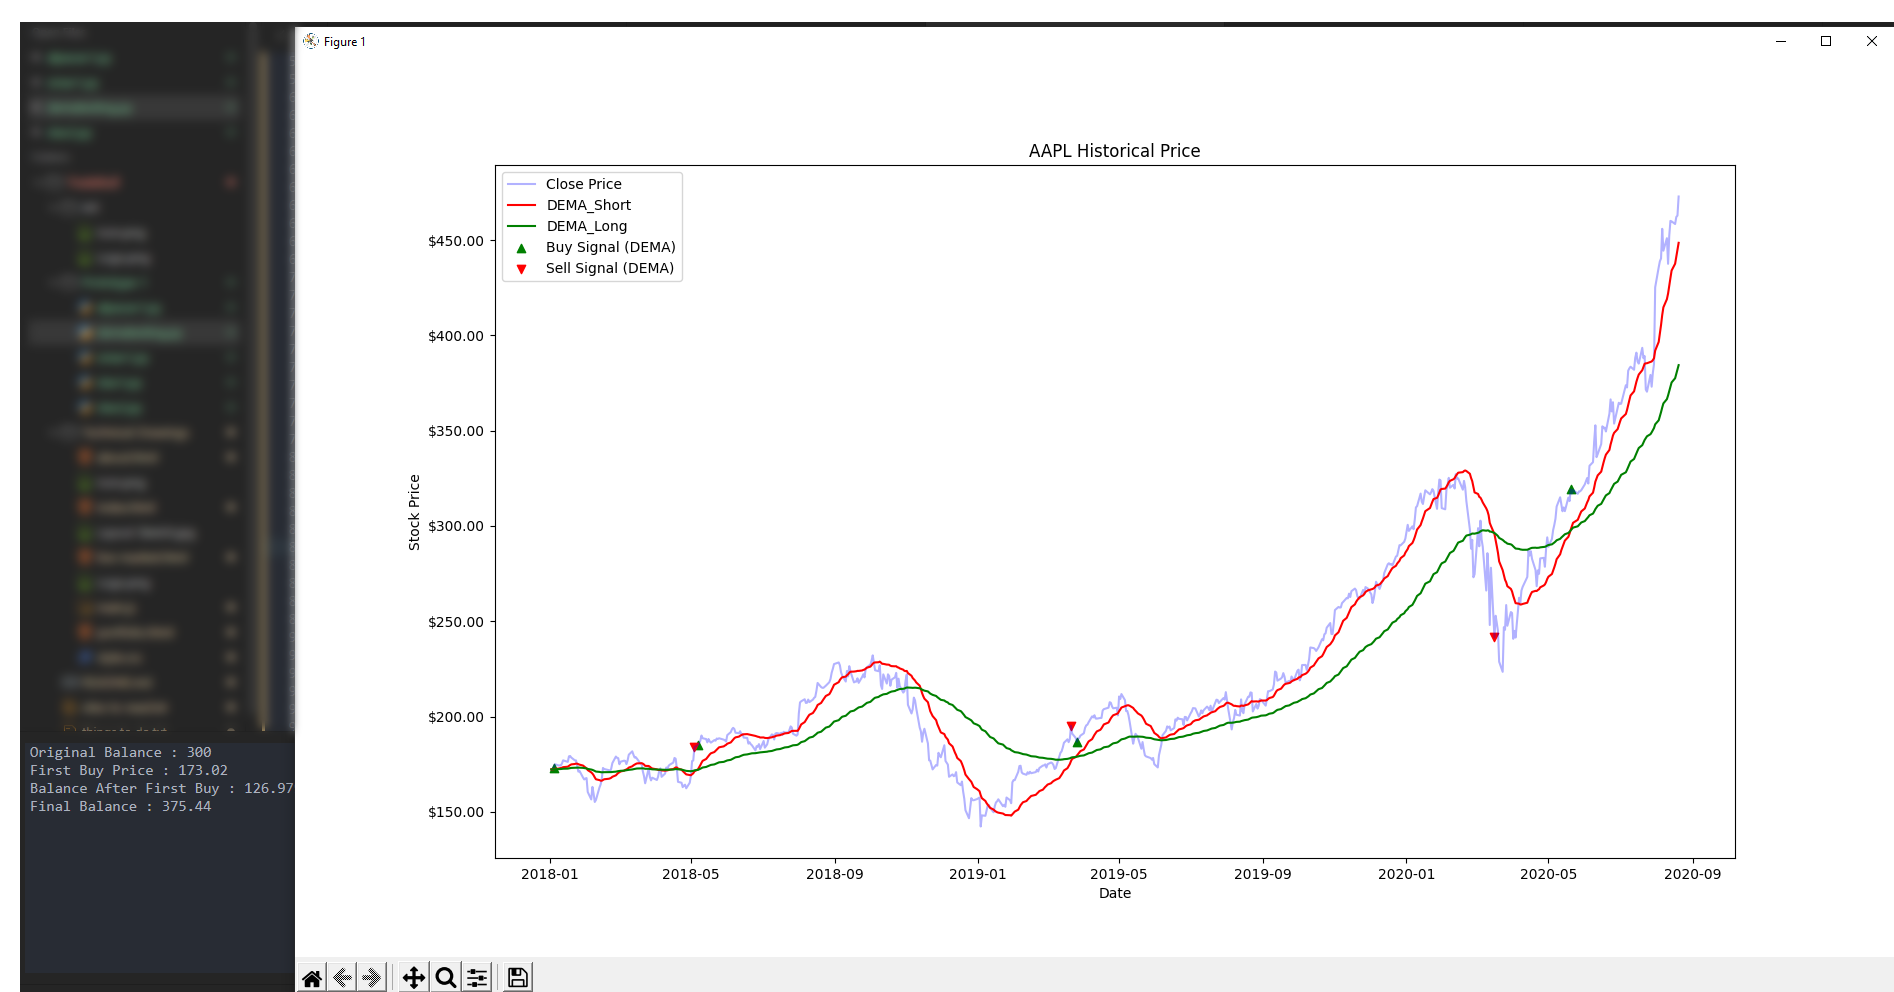Go forward to the next plot view
This screenshot has height=992, width=1894.
coord(369,977)
